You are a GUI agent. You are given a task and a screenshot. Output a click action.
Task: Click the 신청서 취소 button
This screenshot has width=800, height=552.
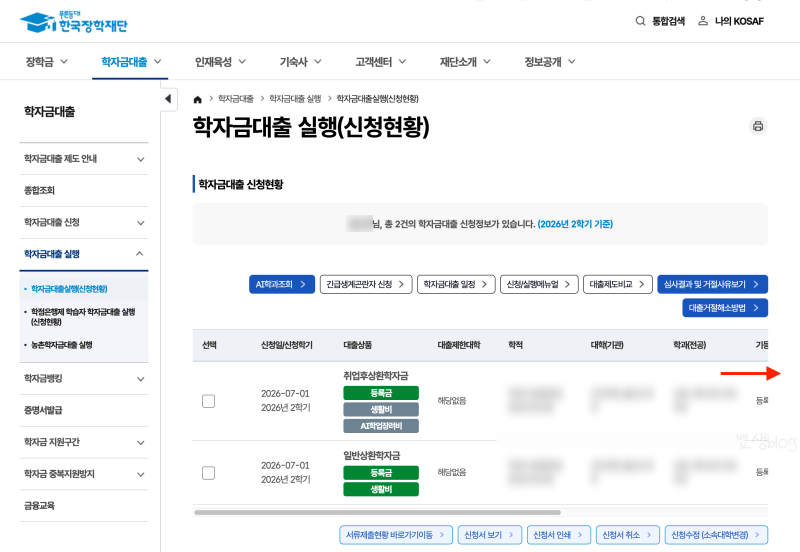(628, 535)
